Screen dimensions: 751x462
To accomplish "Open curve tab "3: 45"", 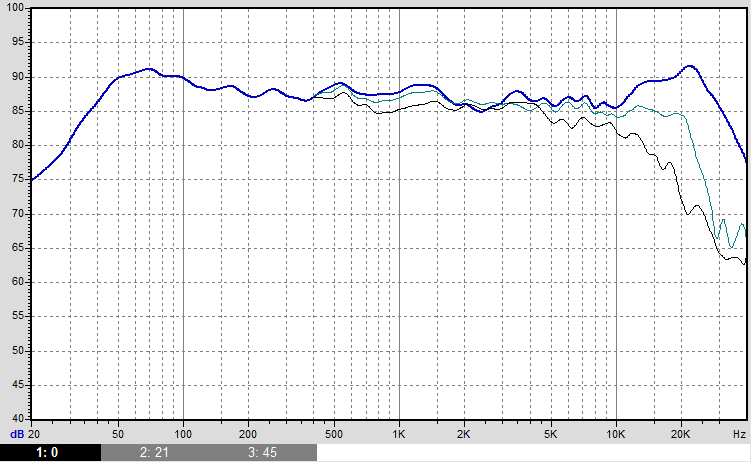I will 262,452.
